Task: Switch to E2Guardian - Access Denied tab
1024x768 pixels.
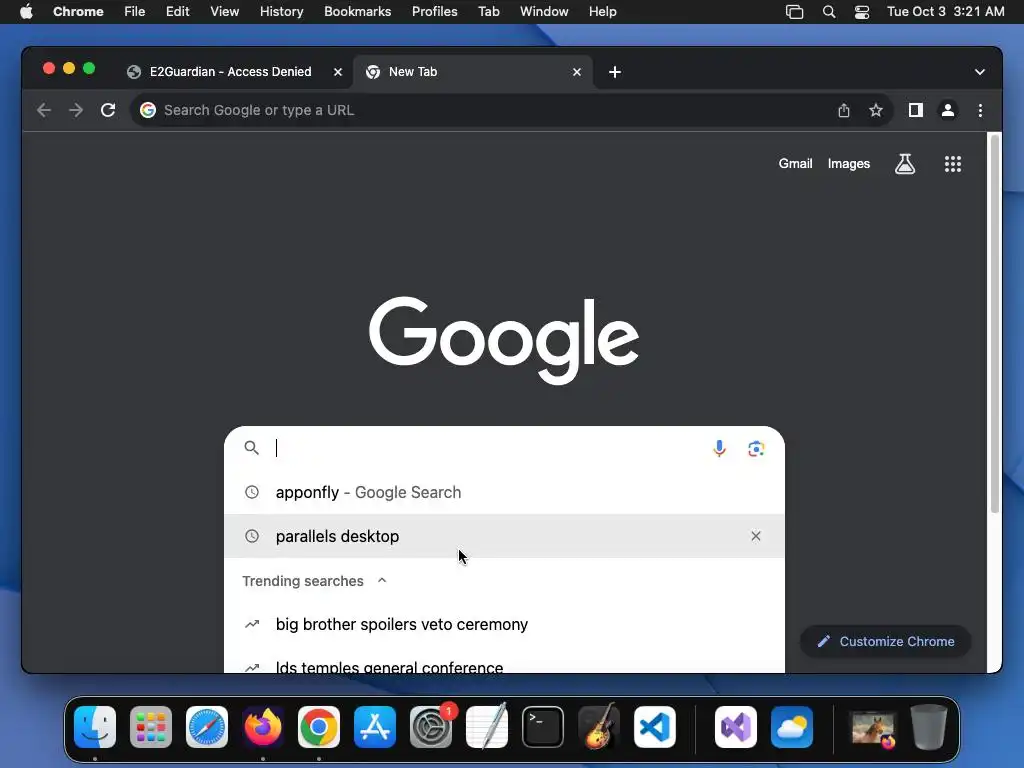Action: click(231, 72)
